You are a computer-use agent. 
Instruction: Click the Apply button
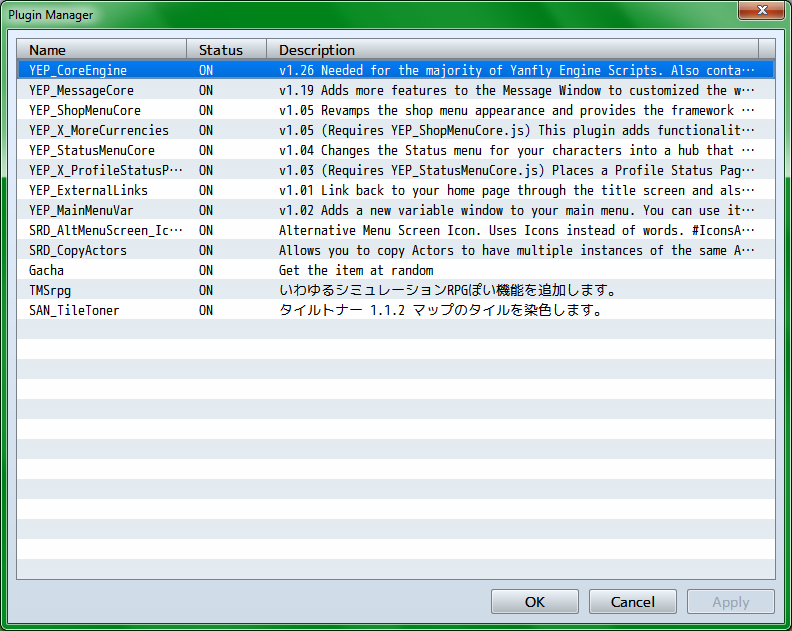730,602
